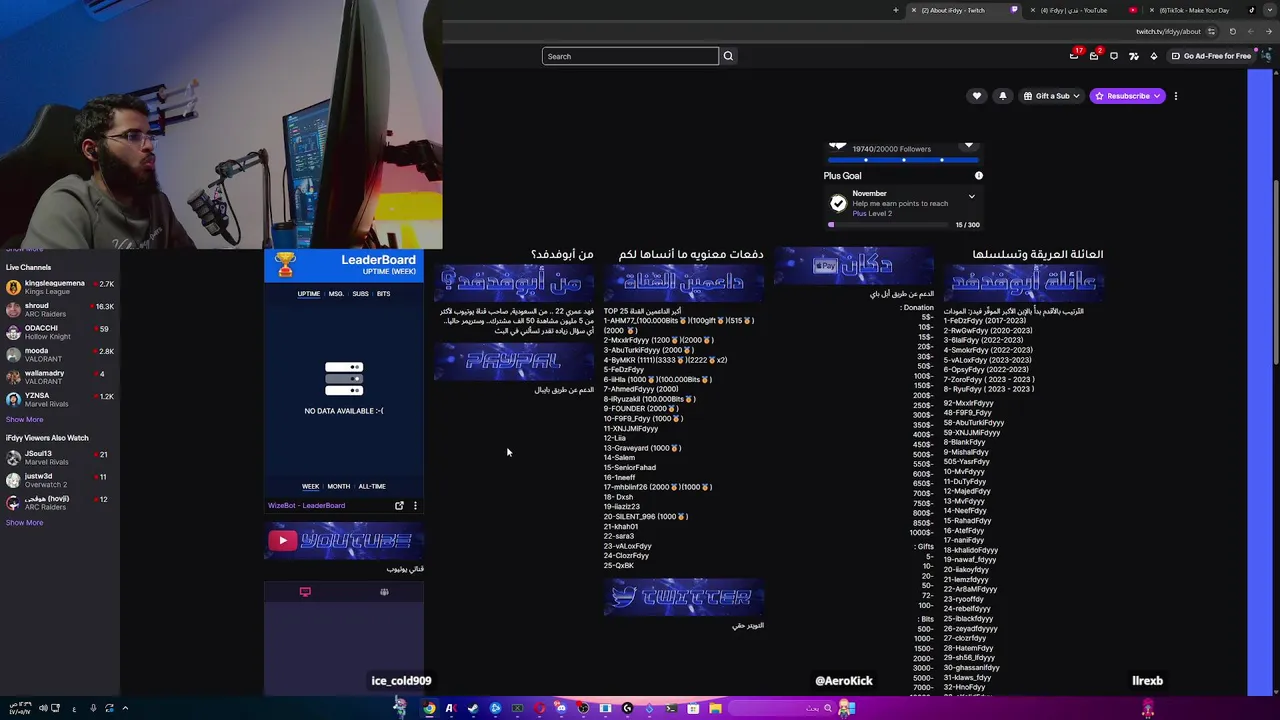Click the YouTube panel banner

tap(344, 541)
